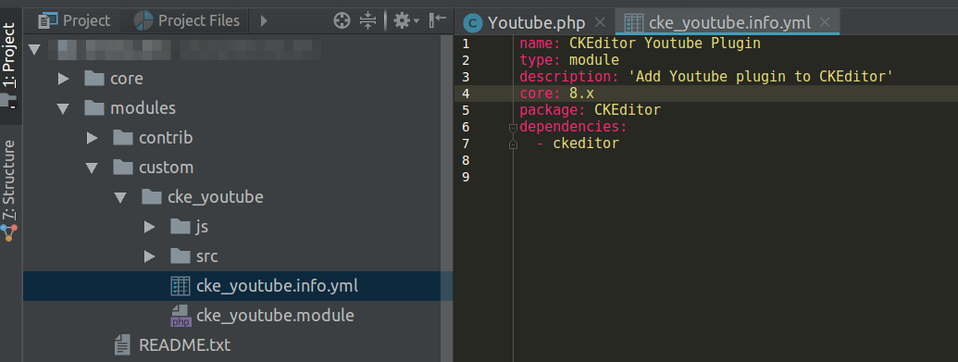Switch to the Project Files view tab
Screen dimensions: 958x362
(x=186, y=21)
